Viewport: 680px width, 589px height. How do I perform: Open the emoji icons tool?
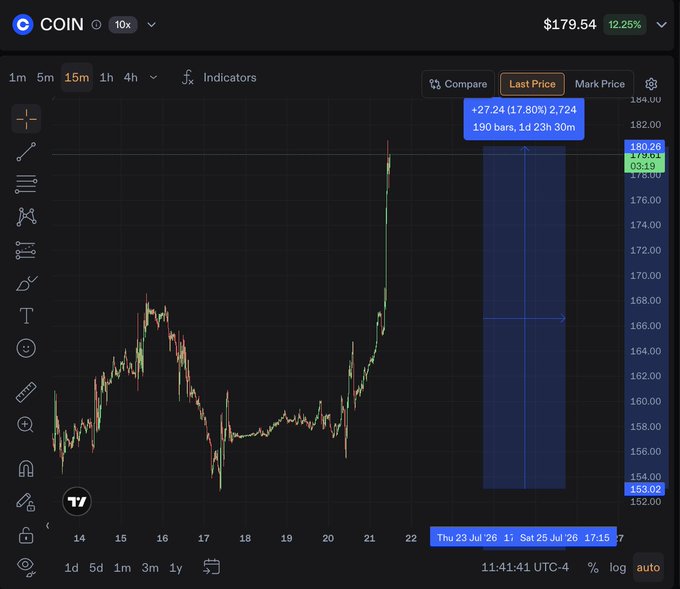click(26, 348)
